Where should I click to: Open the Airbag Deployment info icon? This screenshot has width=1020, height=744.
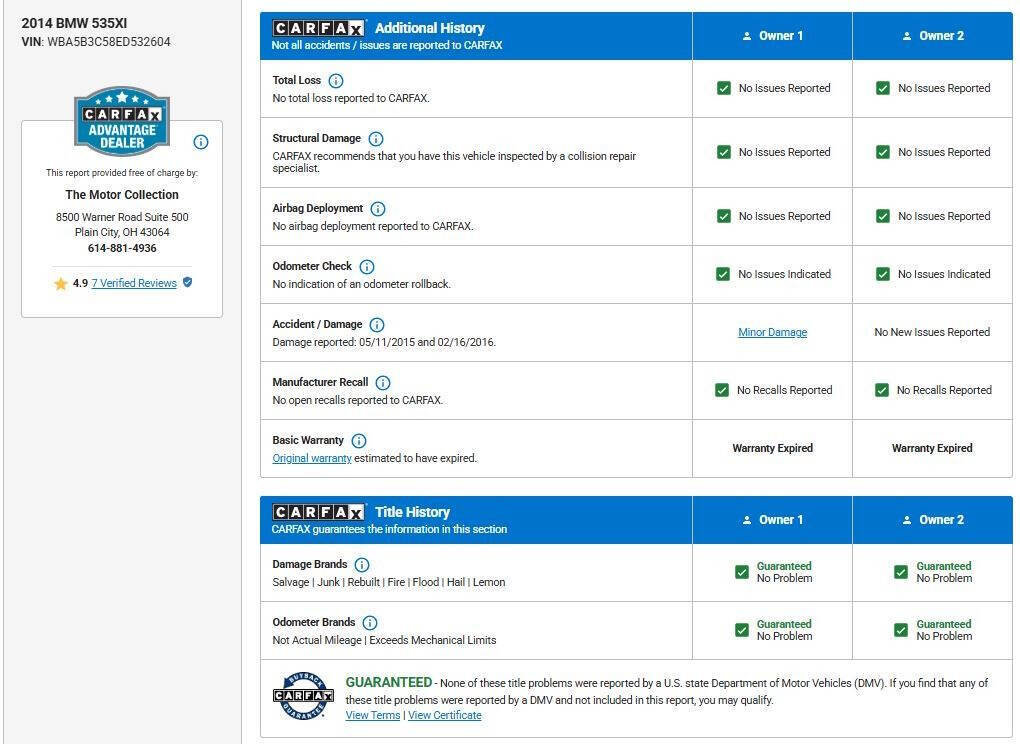tap(378, 209)
